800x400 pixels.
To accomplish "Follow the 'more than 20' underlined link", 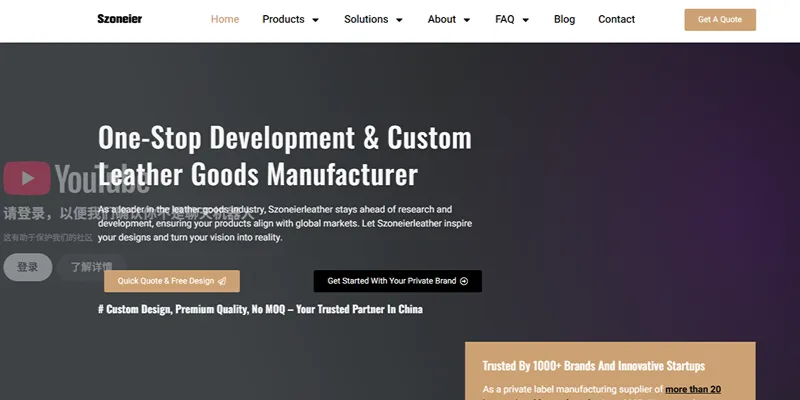I will 693,389.
